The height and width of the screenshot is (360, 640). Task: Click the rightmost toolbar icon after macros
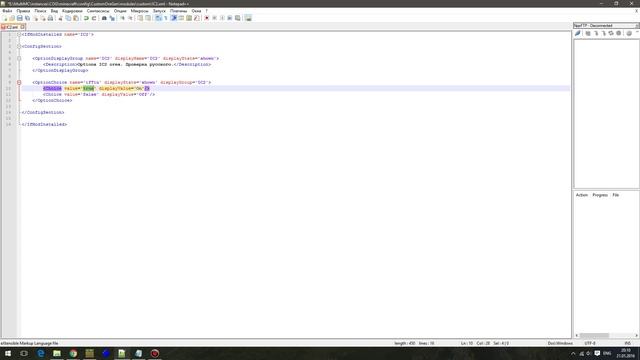point(248,18)
